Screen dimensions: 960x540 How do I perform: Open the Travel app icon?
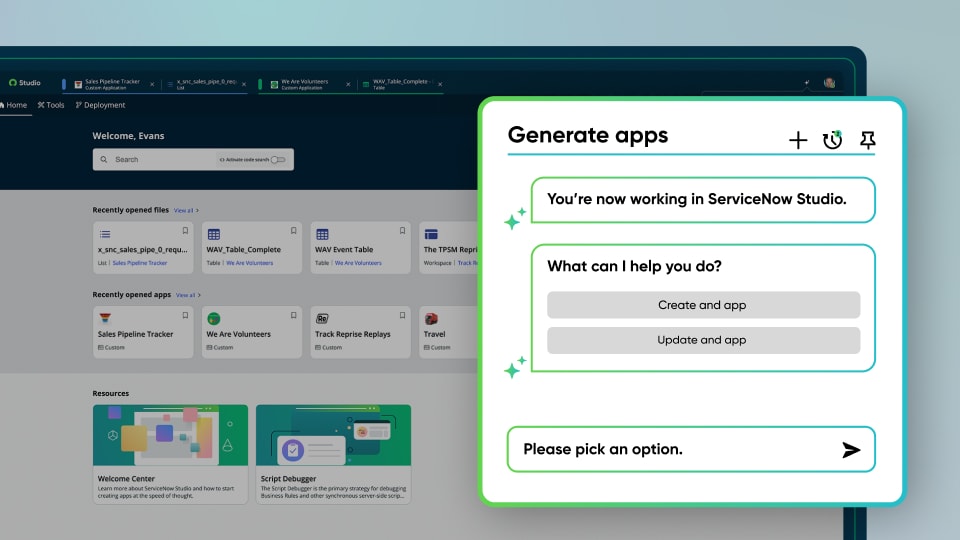pos(431,318)
